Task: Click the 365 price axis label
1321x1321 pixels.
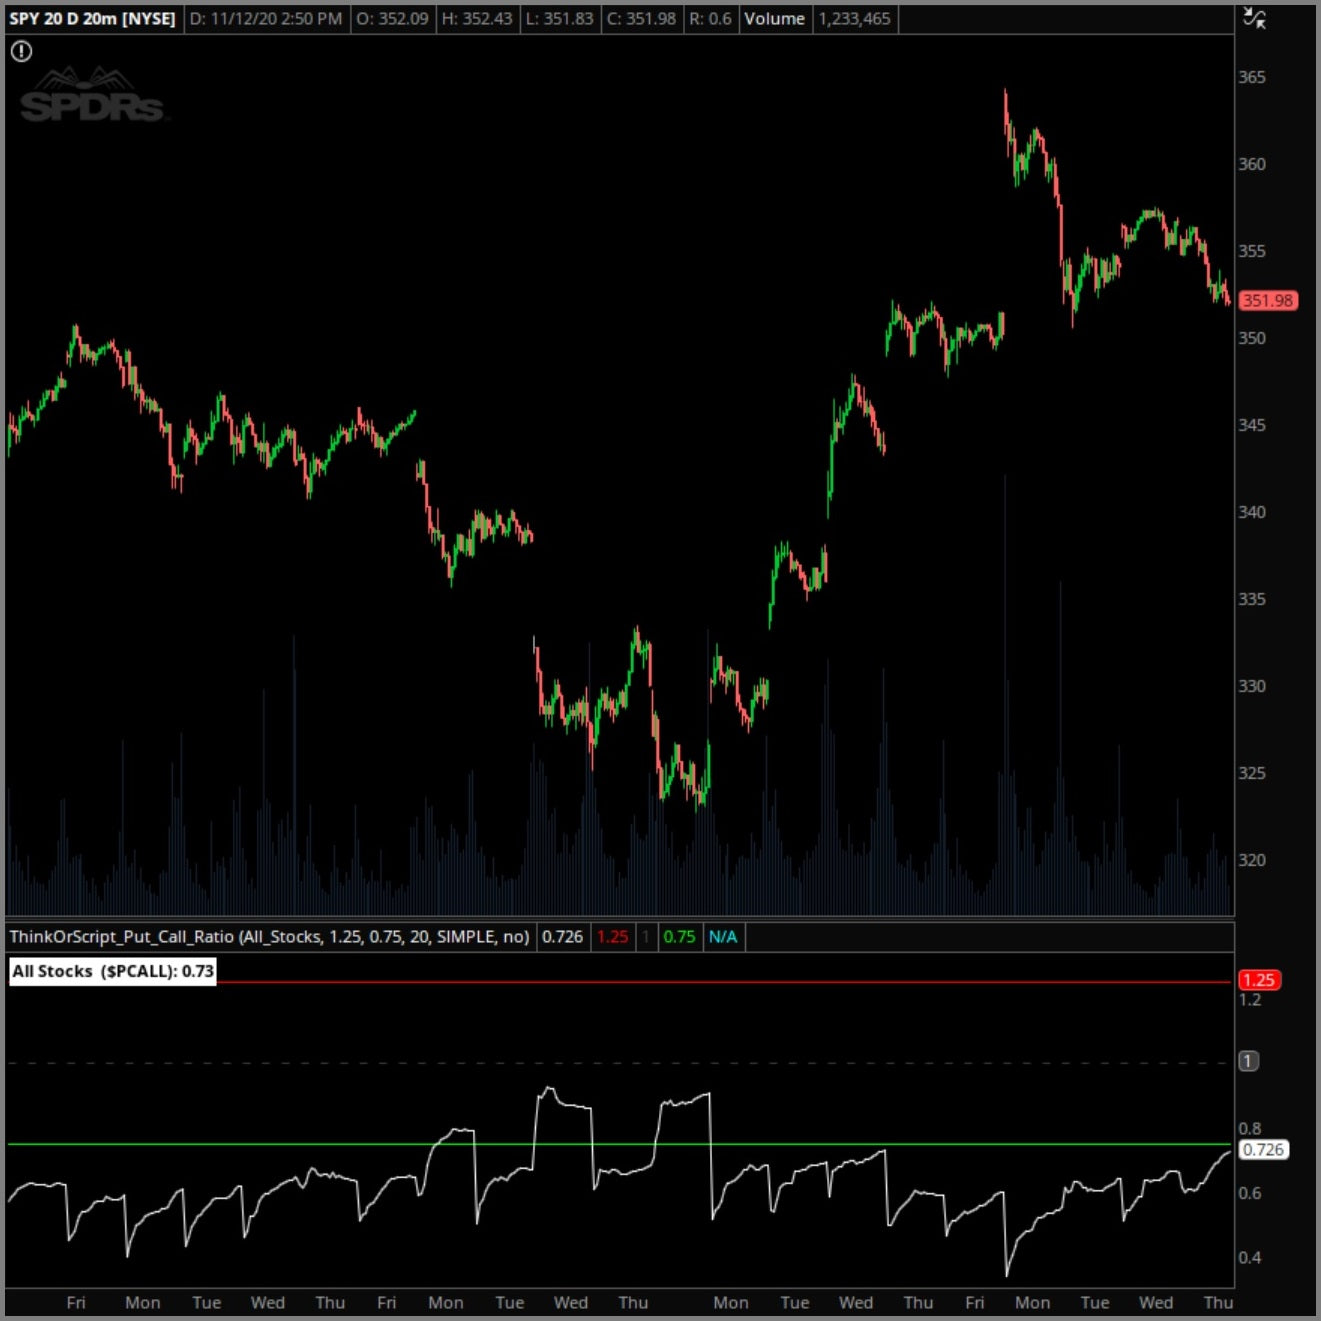Action: click(1252, 77)
